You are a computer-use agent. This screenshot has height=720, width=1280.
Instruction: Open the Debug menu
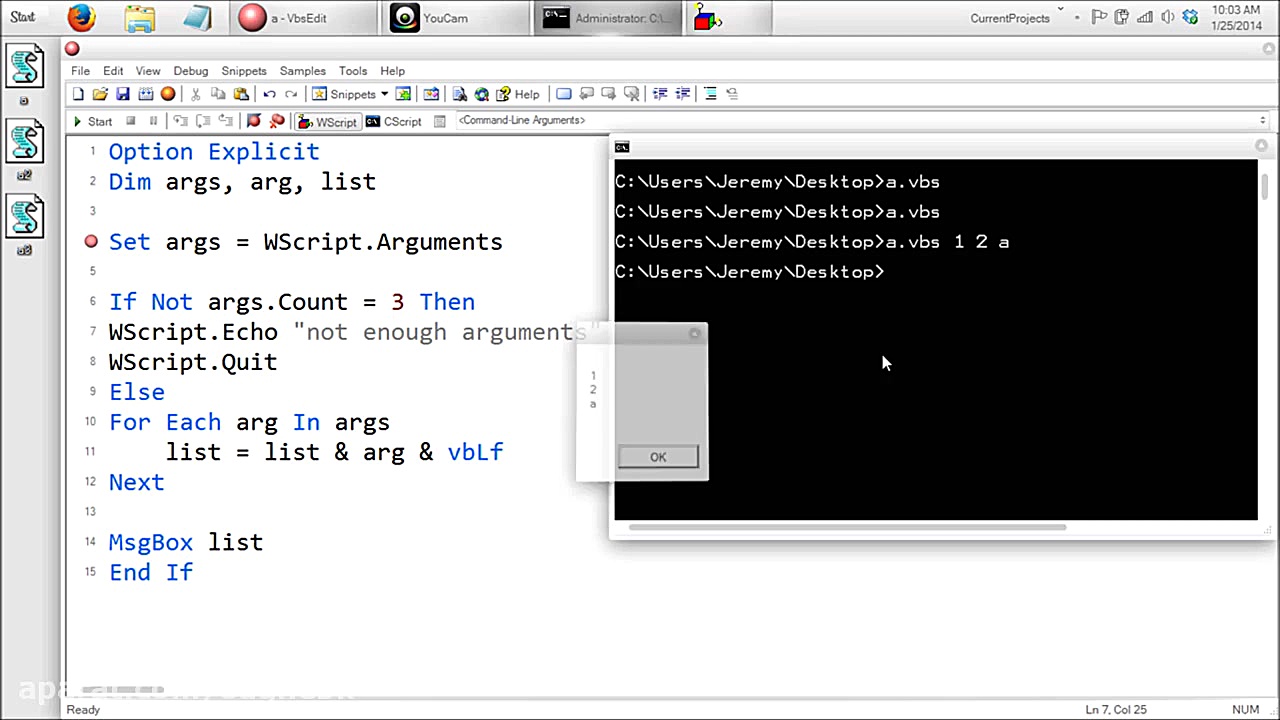(191, 71)
